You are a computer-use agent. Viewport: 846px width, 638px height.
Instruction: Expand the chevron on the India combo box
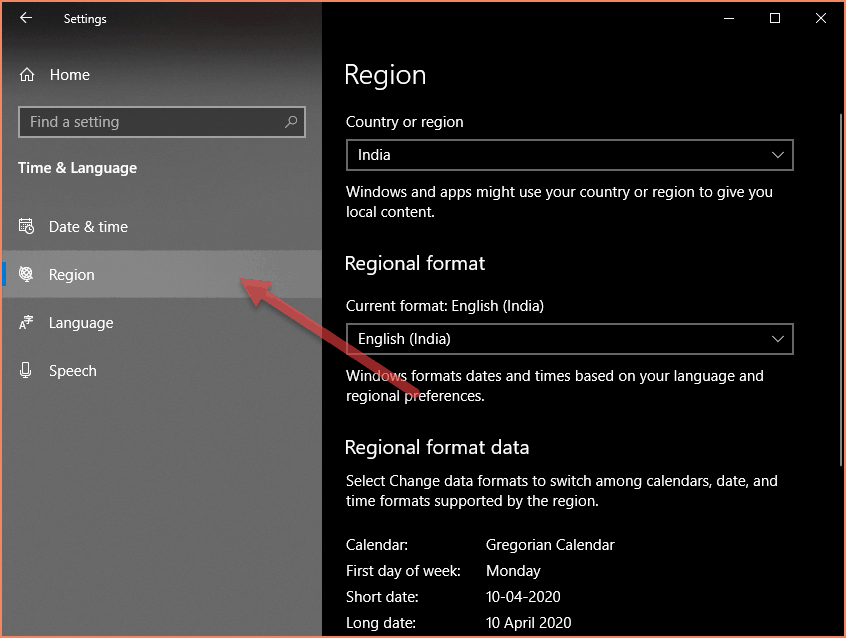778,155
